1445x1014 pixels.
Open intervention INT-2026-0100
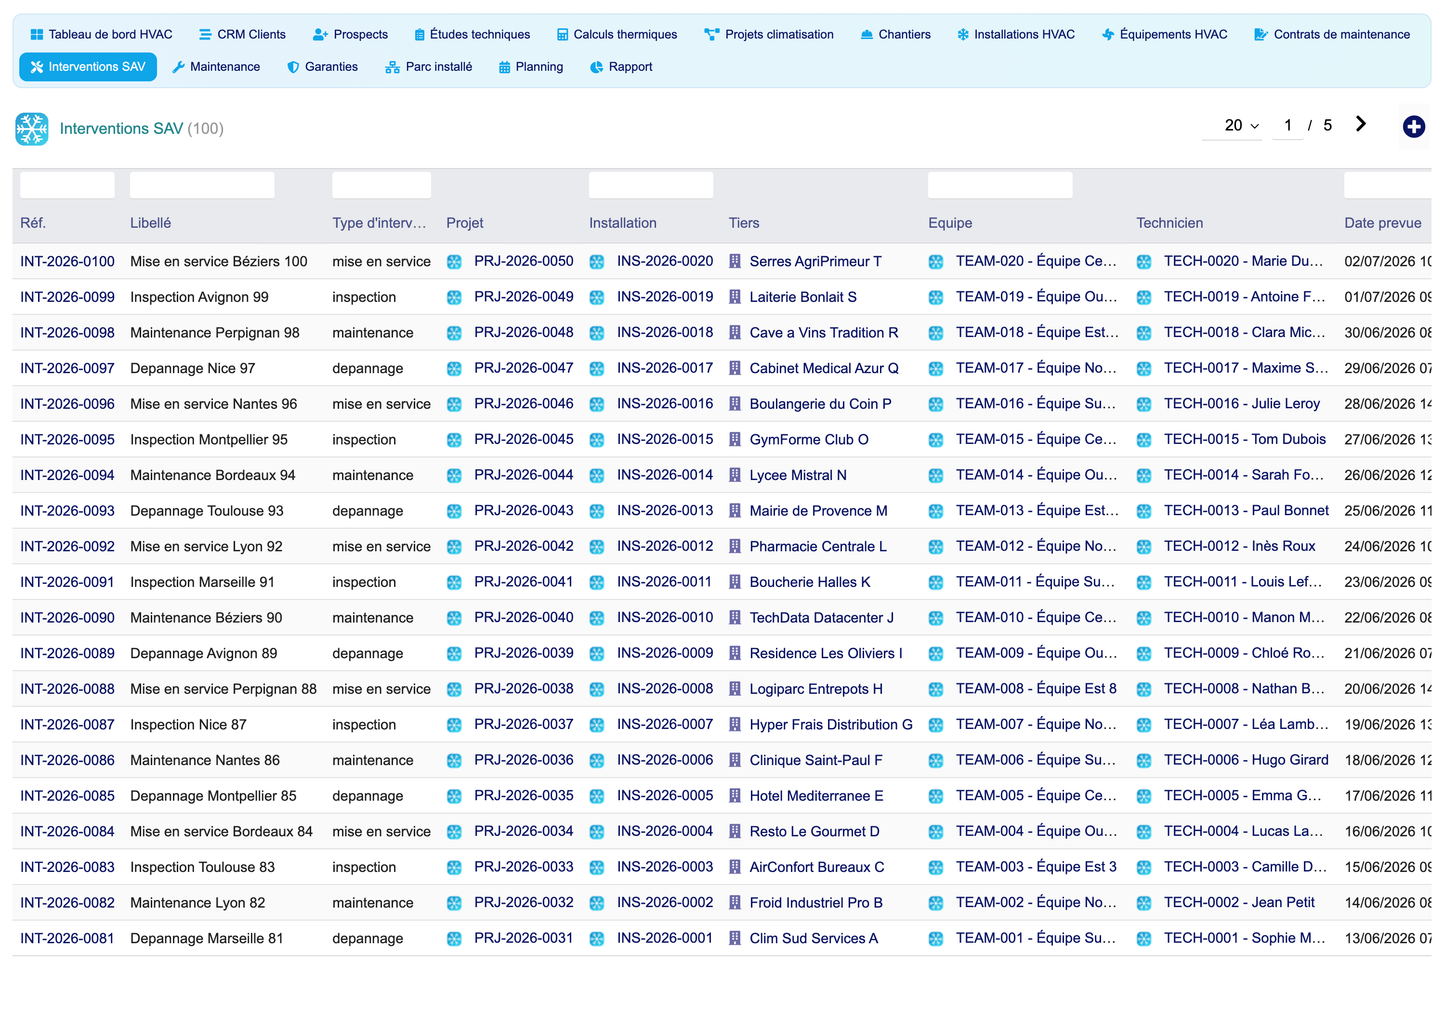pos(67,261)
